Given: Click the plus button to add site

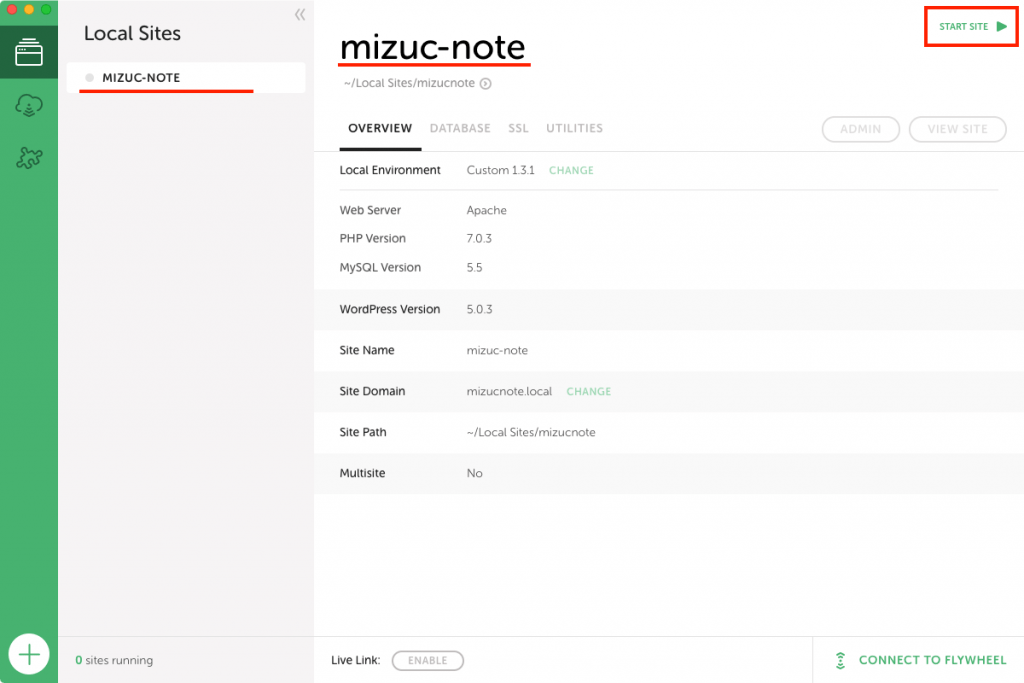Looking at the screenshot, I should (x=29, y=654).
